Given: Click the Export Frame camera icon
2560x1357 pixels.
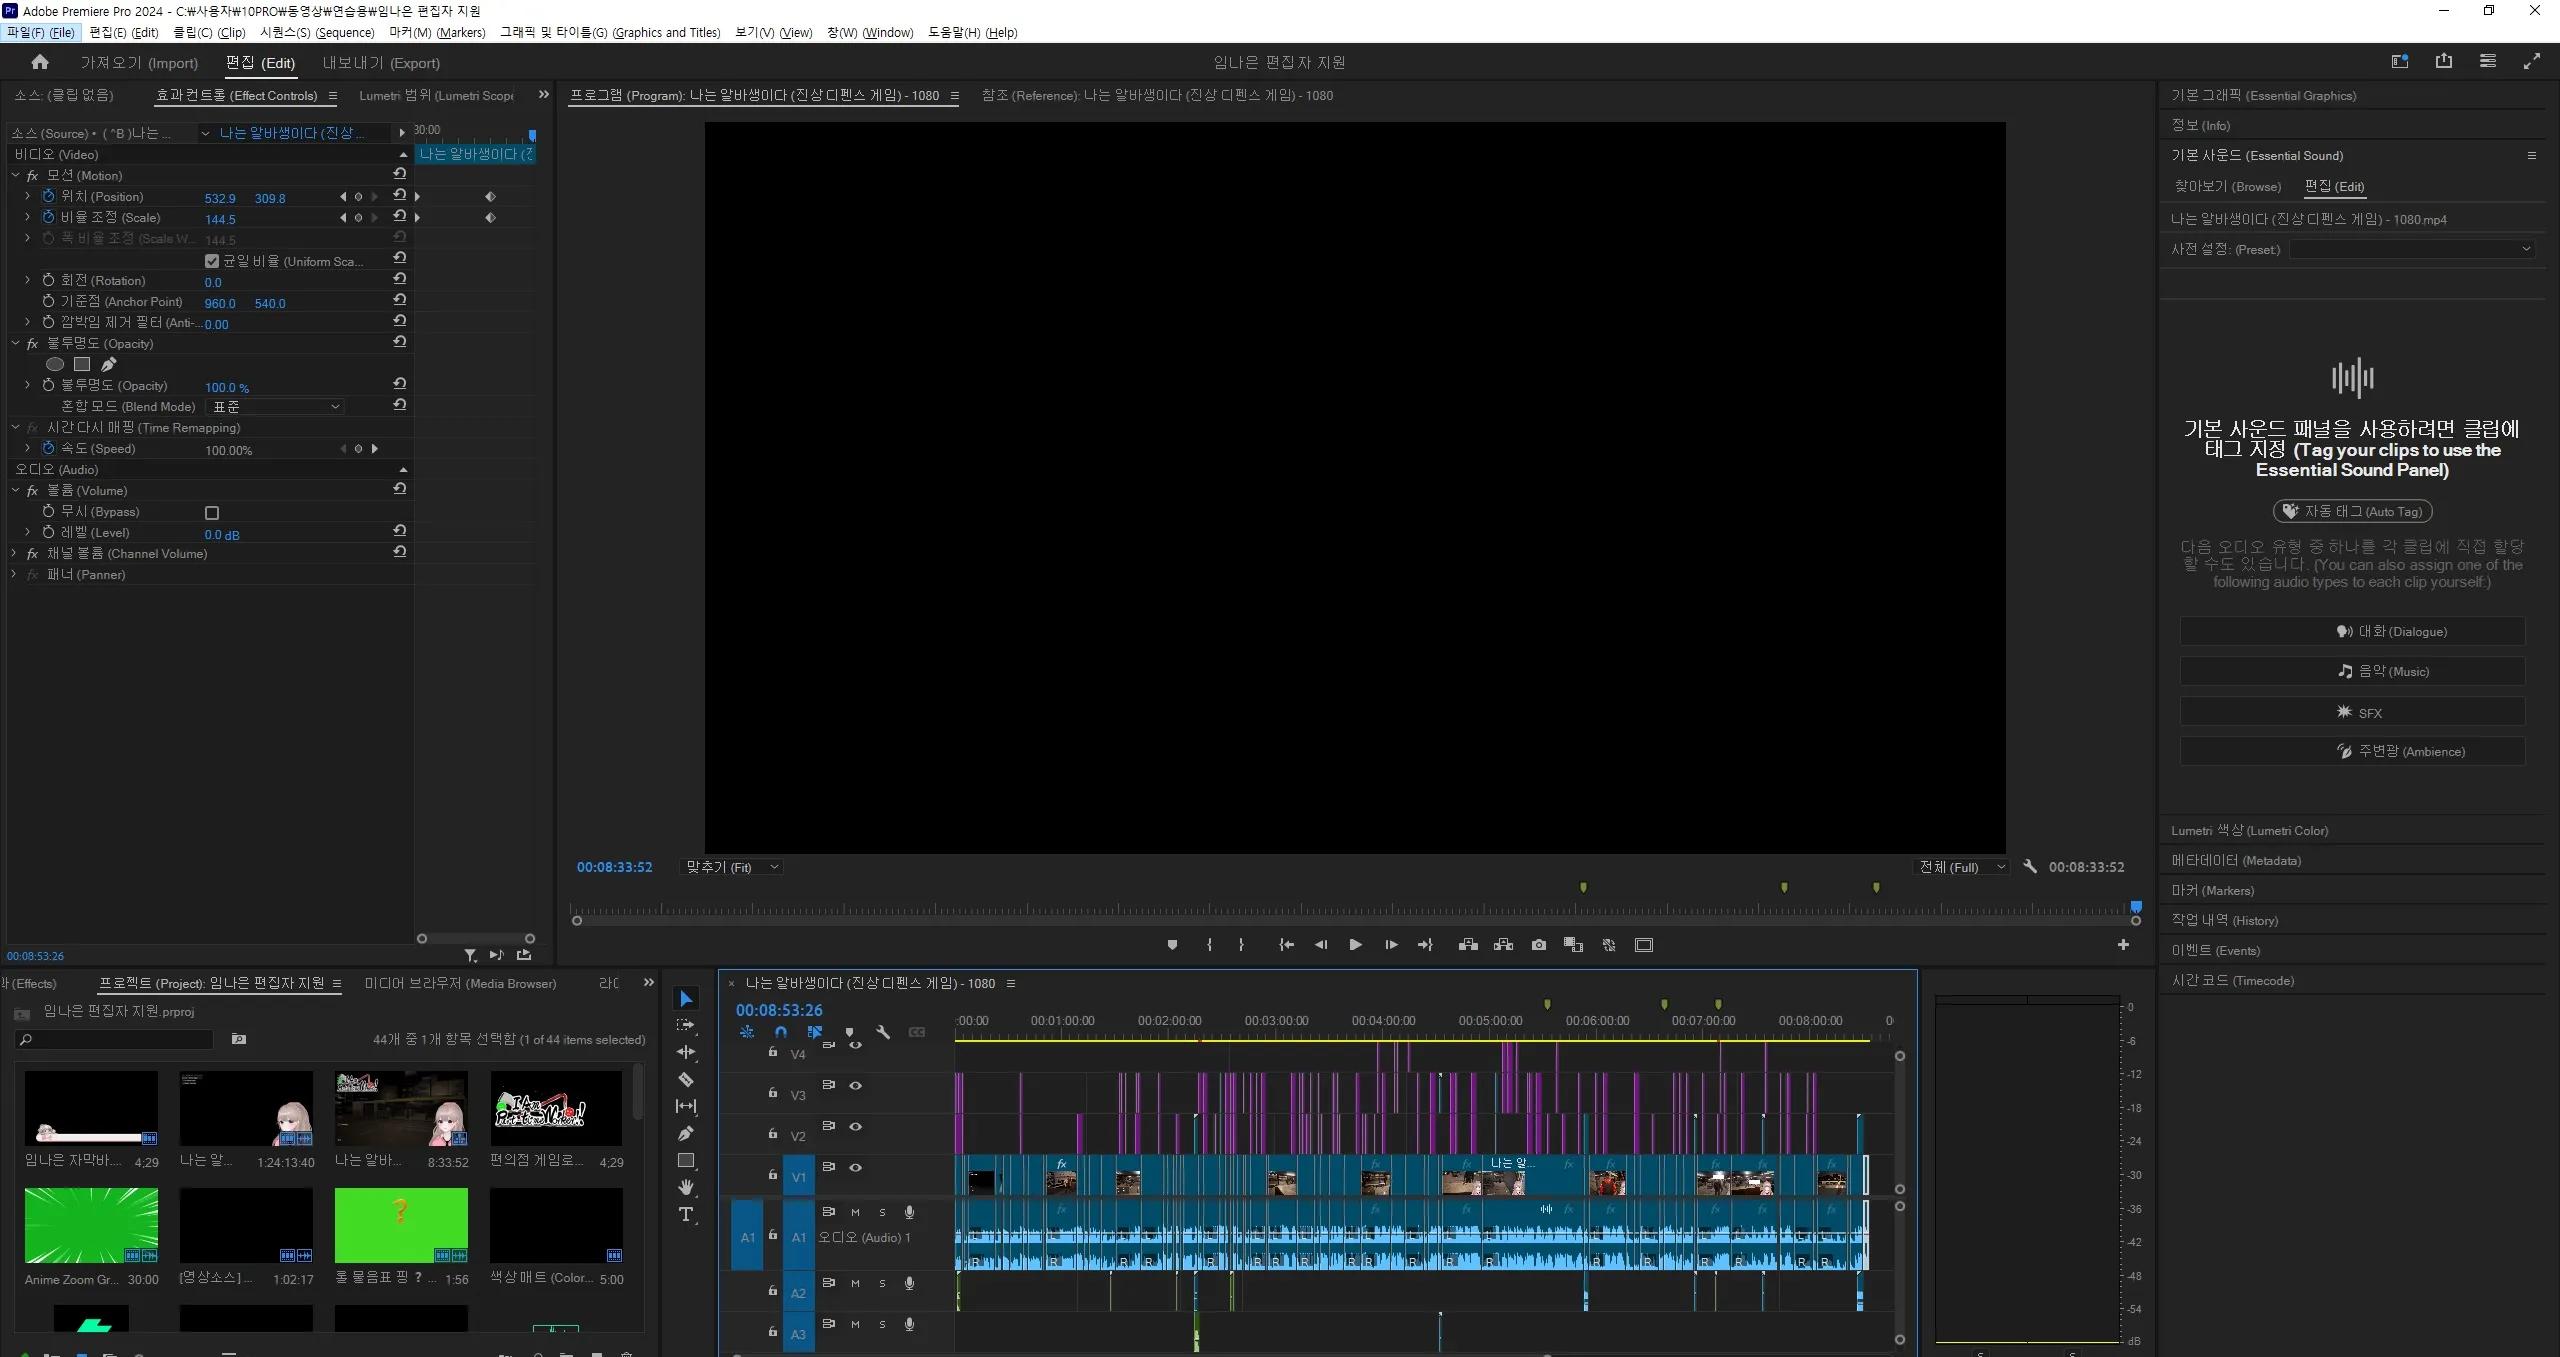Looking at the screenshot, I should [1538, 945].
